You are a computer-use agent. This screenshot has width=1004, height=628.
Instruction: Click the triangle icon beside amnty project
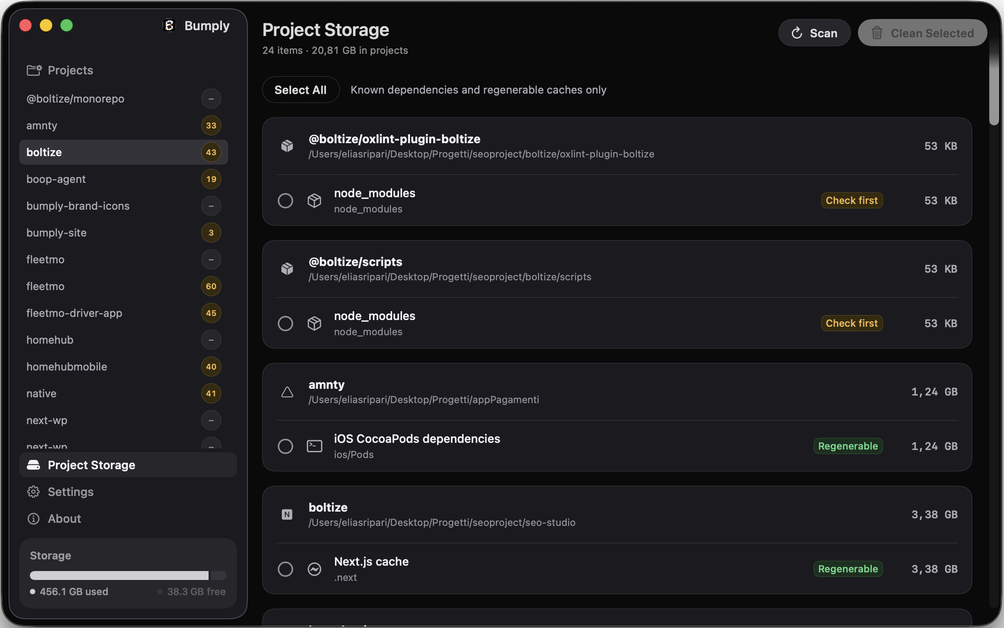[x=287, y=392]
